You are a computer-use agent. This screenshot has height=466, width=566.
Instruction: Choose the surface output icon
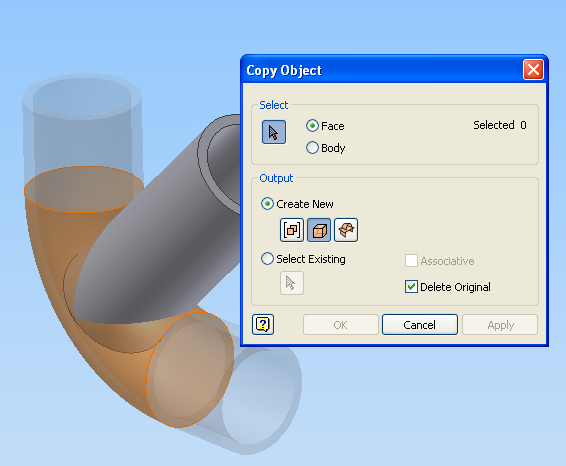(346, 230)
